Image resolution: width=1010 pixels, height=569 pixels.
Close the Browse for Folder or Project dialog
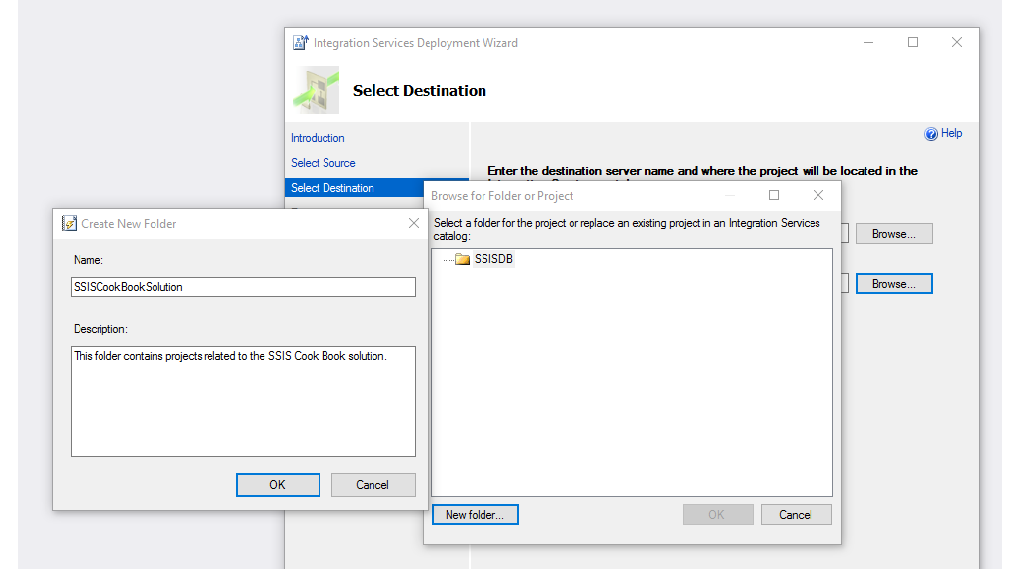coord(818,195)
